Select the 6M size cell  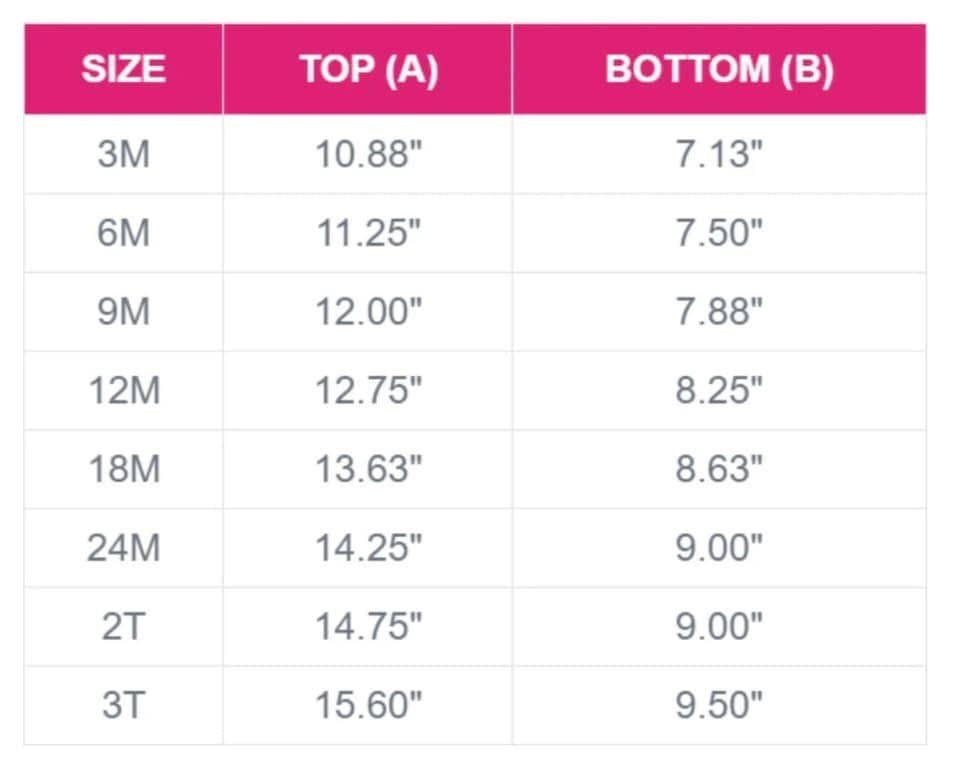tap(123, 233)
